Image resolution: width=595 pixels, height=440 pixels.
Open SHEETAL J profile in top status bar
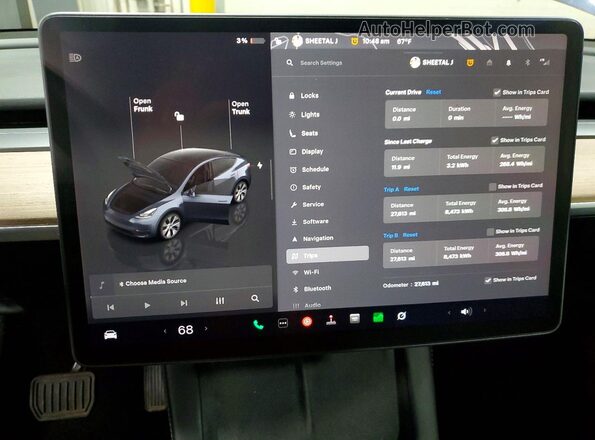[x=315, y=40]
